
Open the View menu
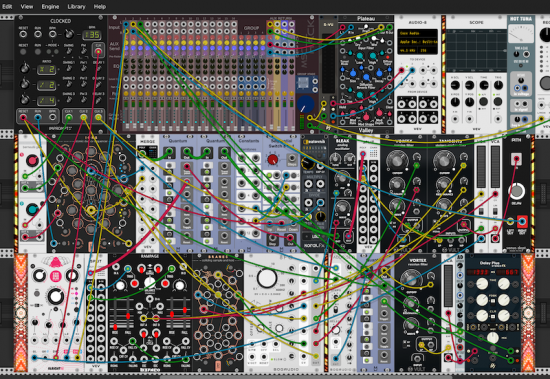pos(27,7)
